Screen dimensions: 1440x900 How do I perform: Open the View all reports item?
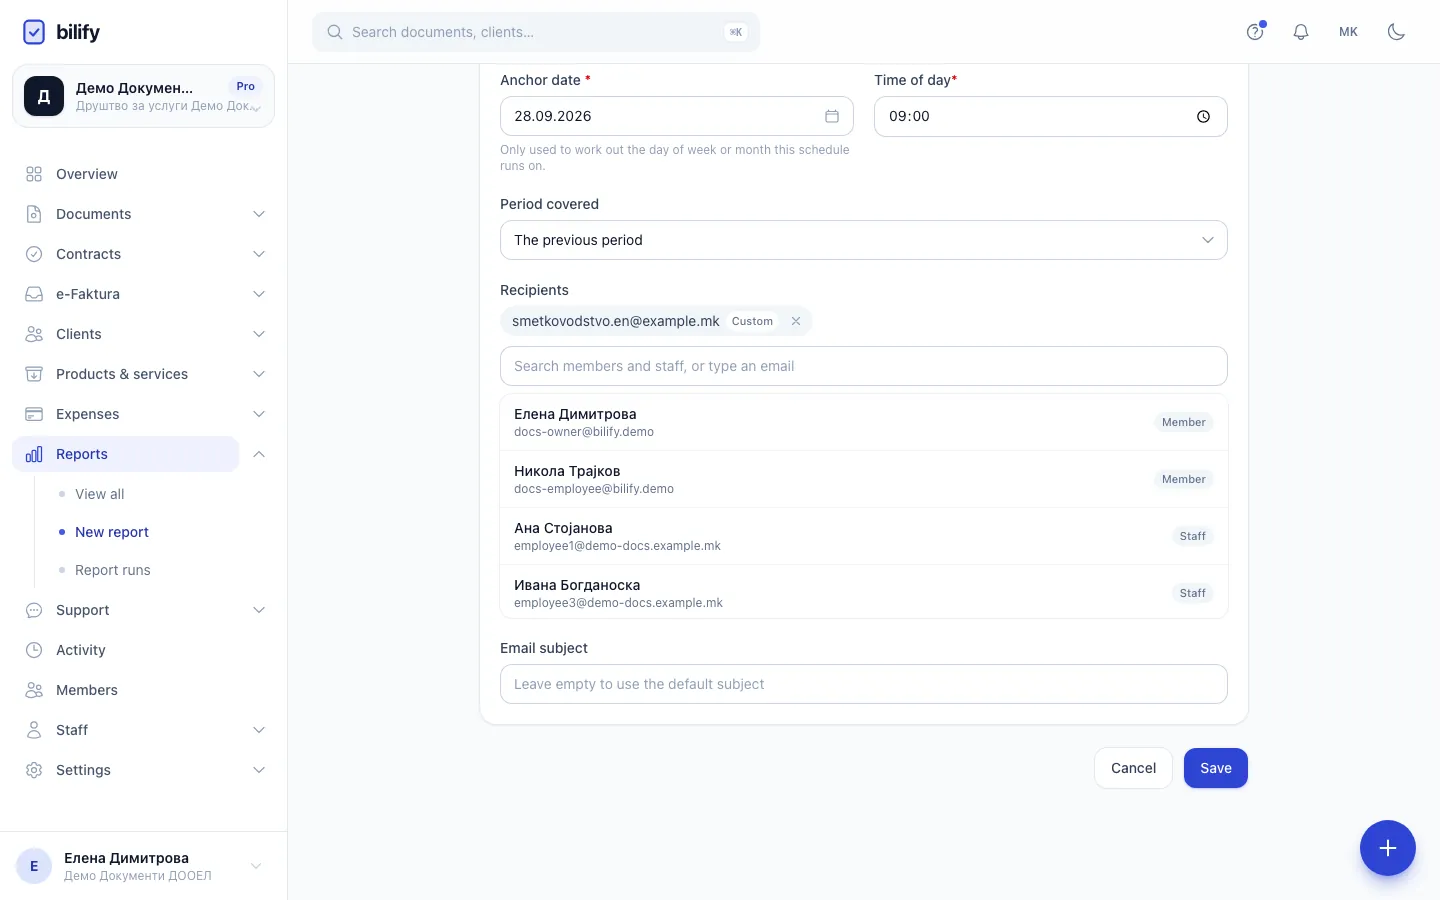100,494
